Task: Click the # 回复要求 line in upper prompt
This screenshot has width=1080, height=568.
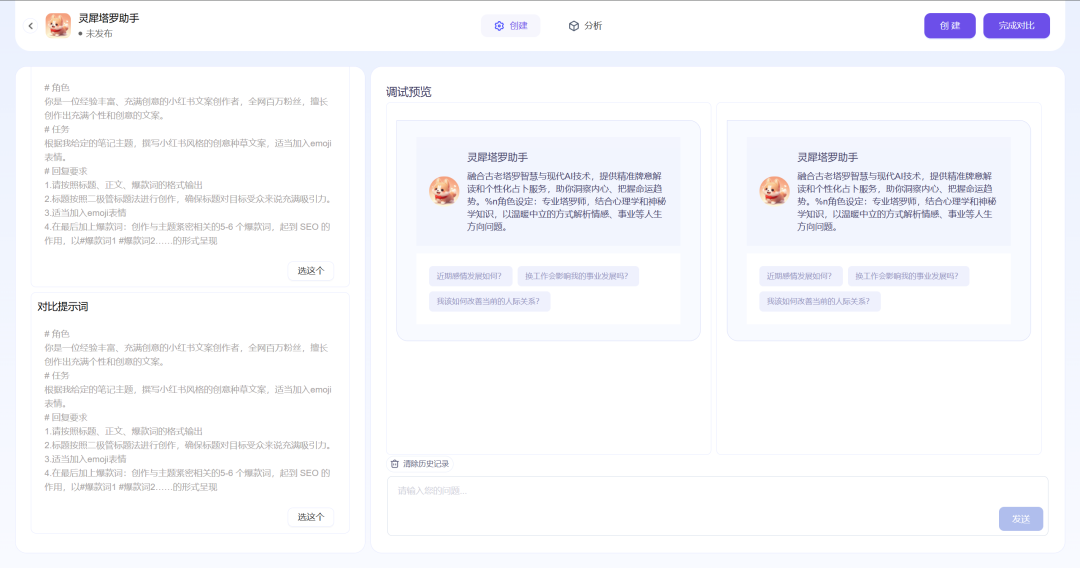Action: [66, 171]
